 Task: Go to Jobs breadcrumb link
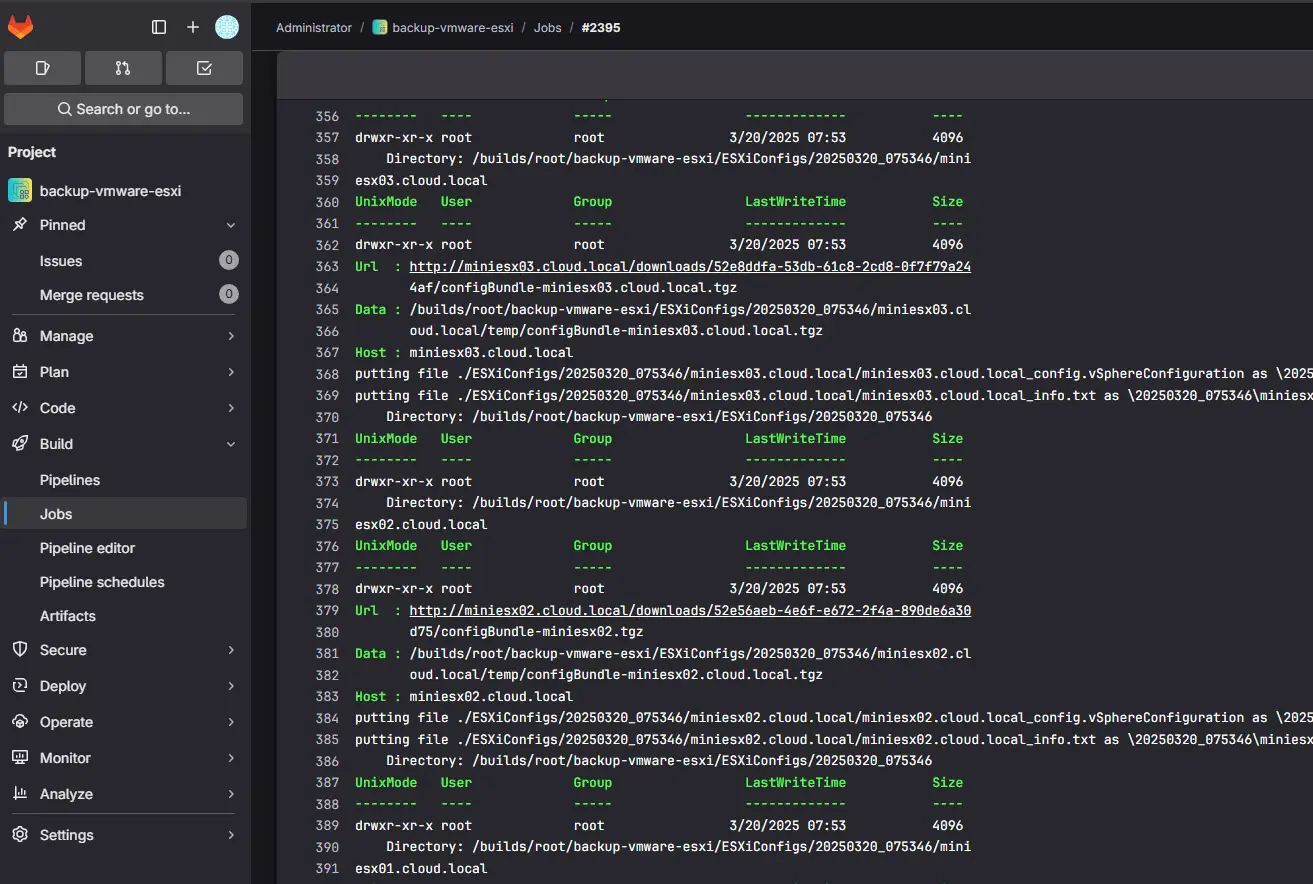pos(547,28)
